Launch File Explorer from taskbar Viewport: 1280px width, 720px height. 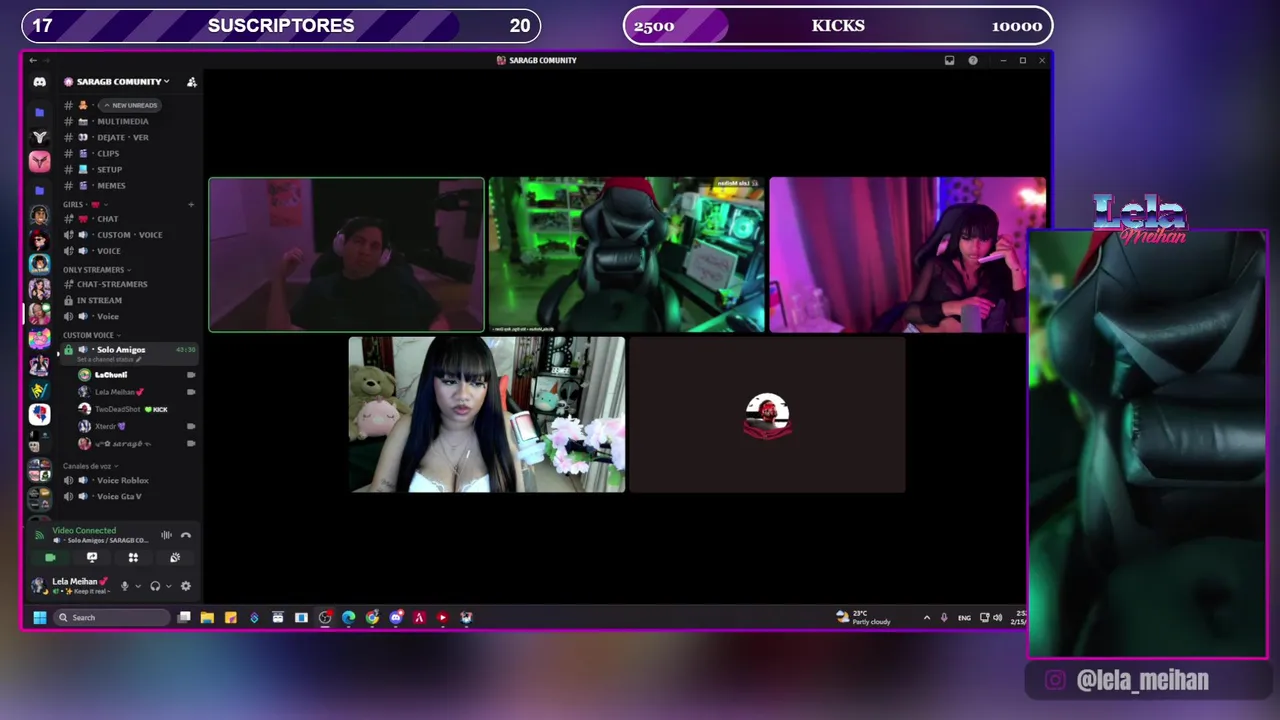click(207, 617)
